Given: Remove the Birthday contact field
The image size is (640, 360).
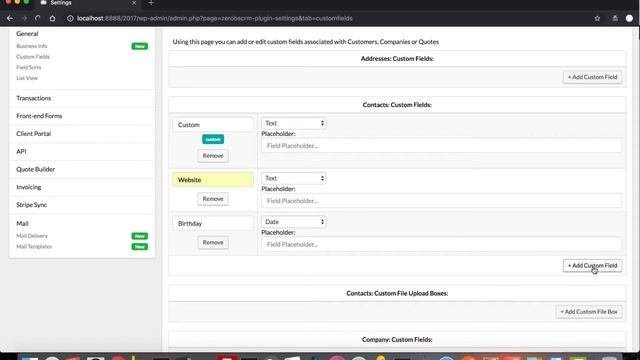Looking at the screenshot, I should coord(213,242).
